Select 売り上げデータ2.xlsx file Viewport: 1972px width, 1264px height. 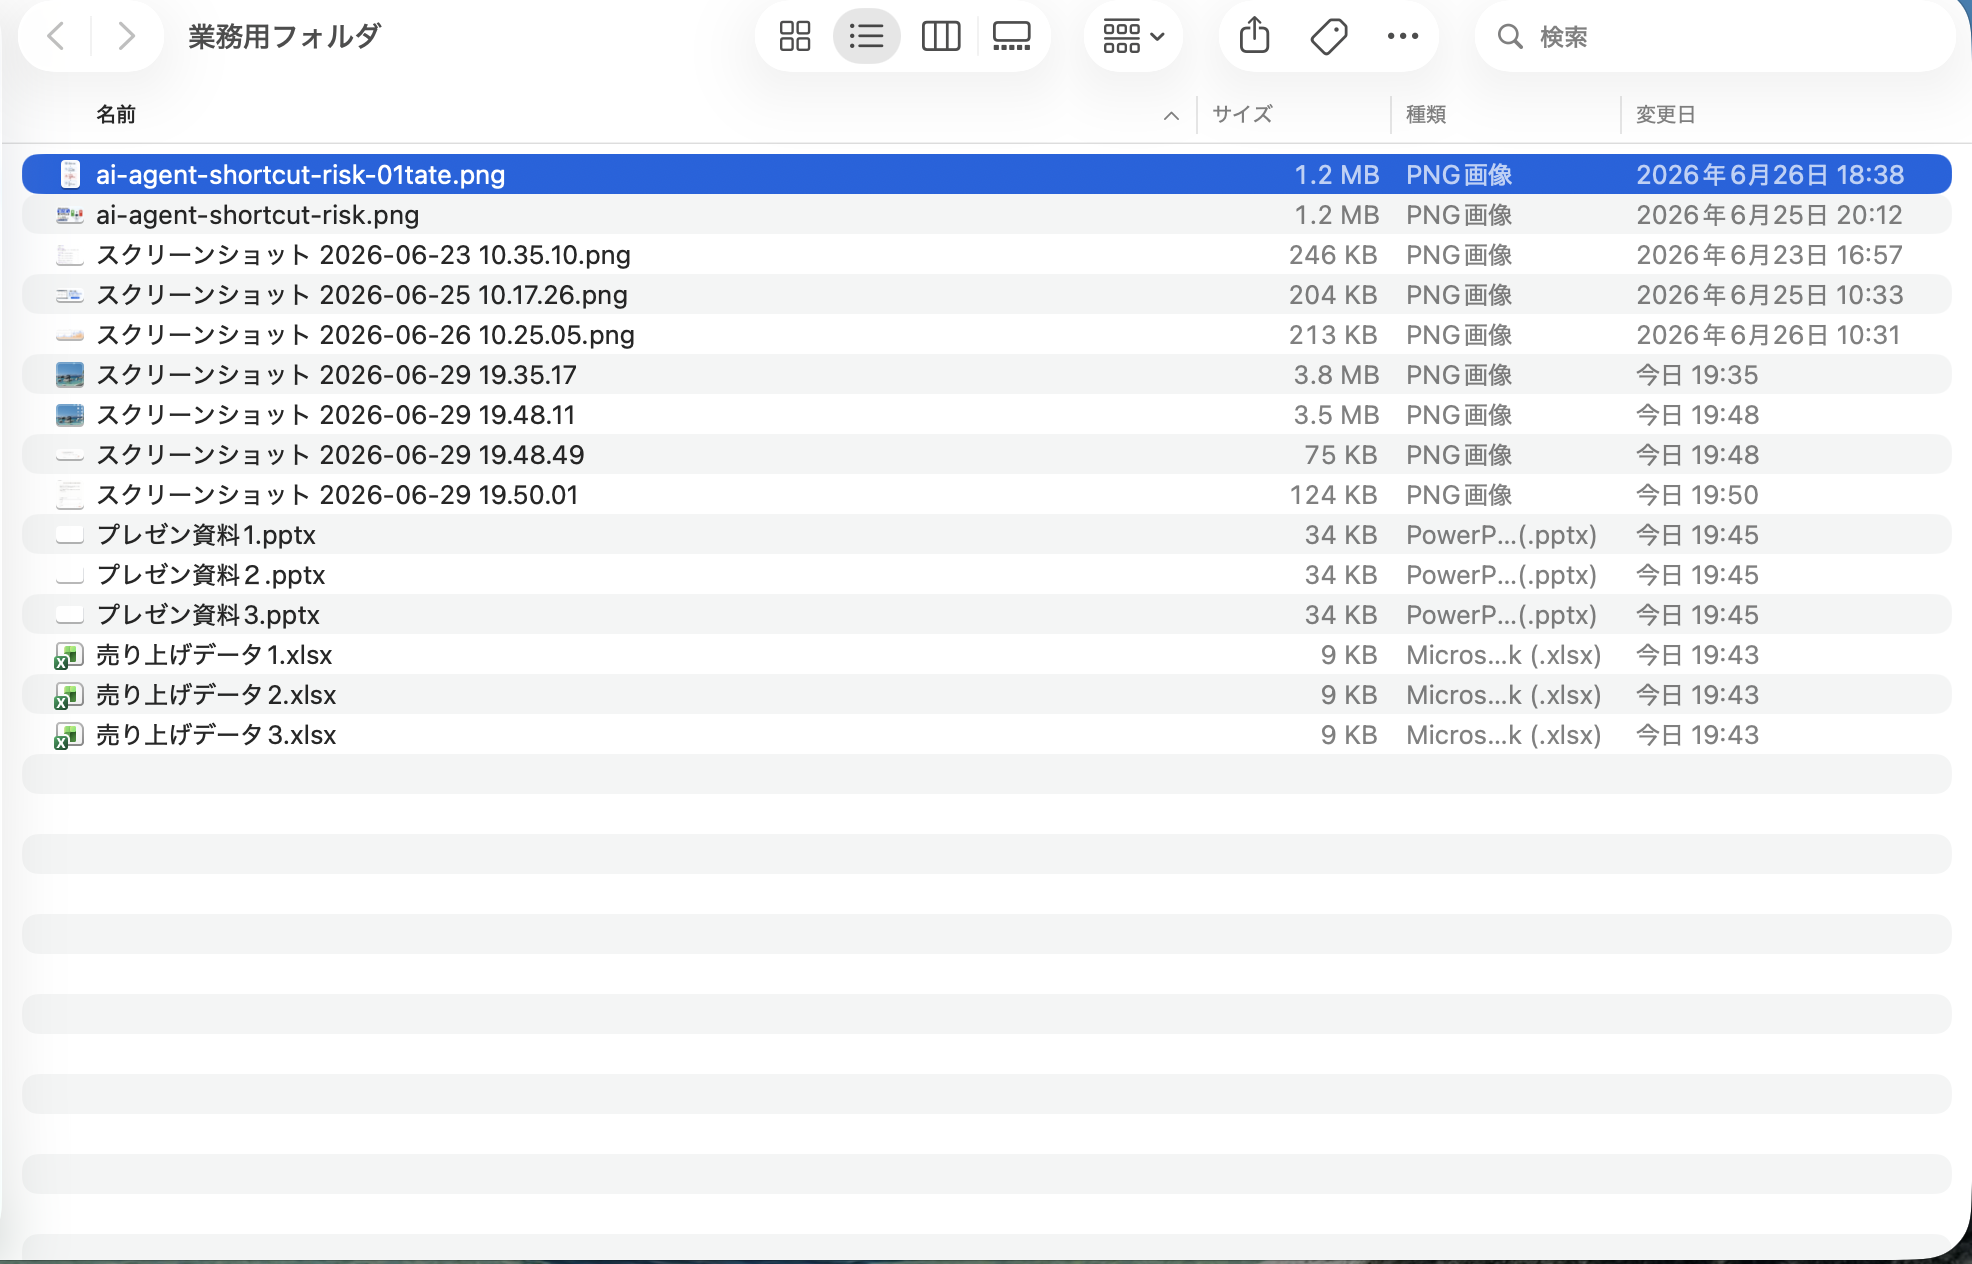(986, 695)
